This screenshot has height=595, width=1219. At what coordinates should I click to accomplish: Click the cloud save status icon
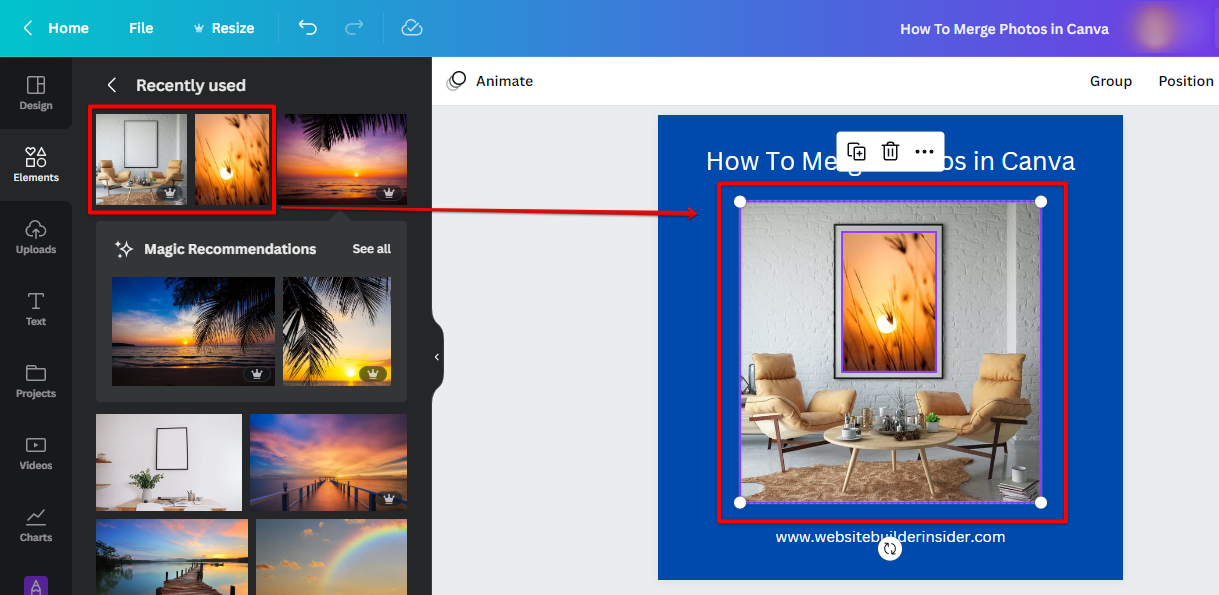tap(412, 28)
